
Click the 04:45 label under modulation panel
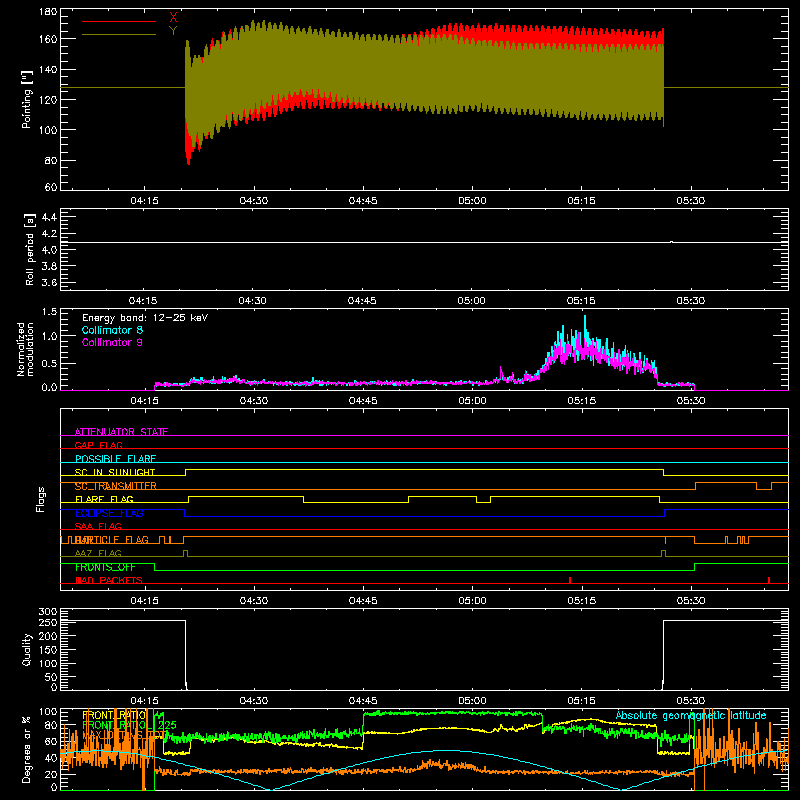pos(363,401)
